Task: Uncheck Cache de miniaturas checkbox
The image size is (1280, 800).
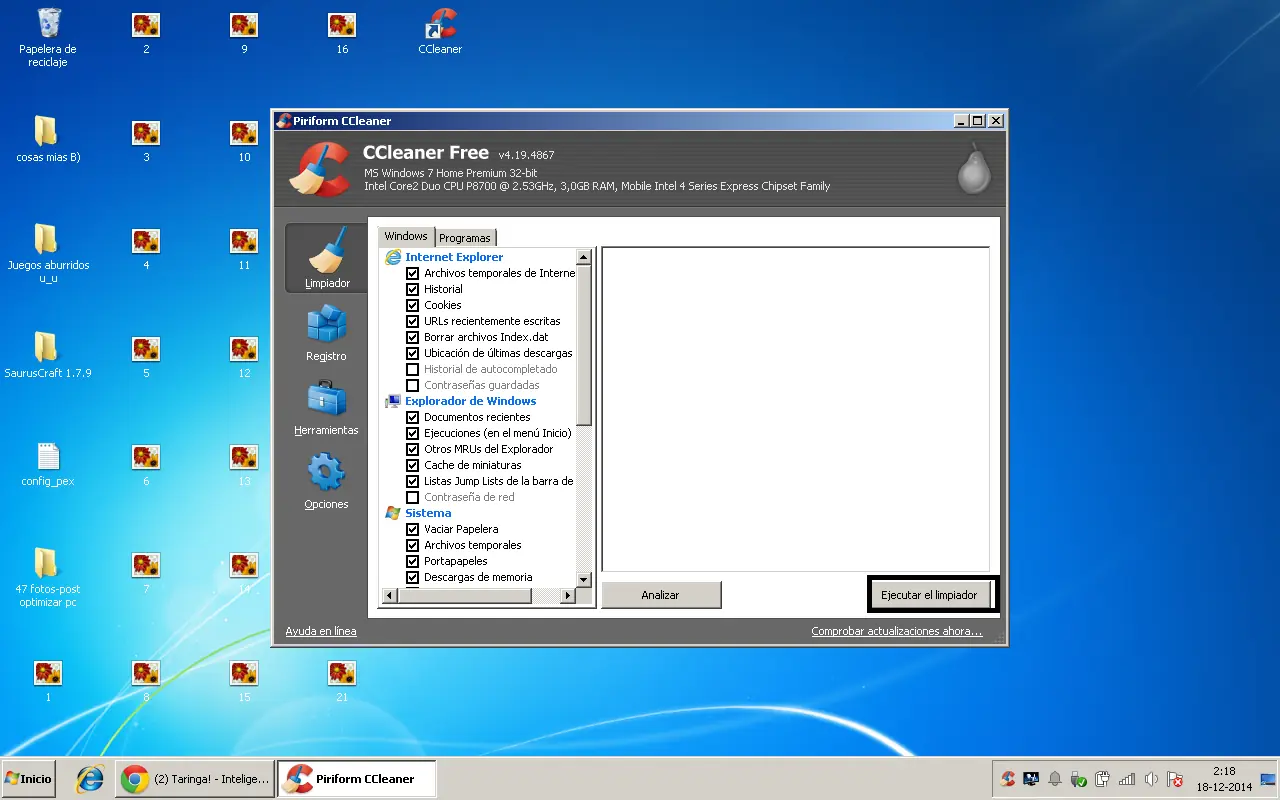Action: pyautogui.click(x=413, y=465)
